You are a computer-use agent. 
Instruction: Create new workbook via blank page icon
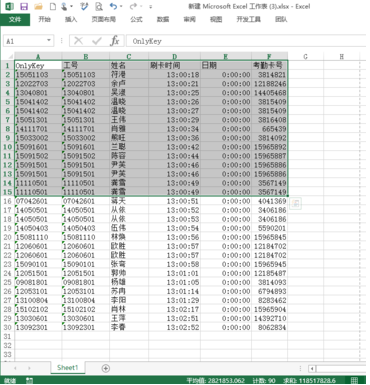(53, 6)
